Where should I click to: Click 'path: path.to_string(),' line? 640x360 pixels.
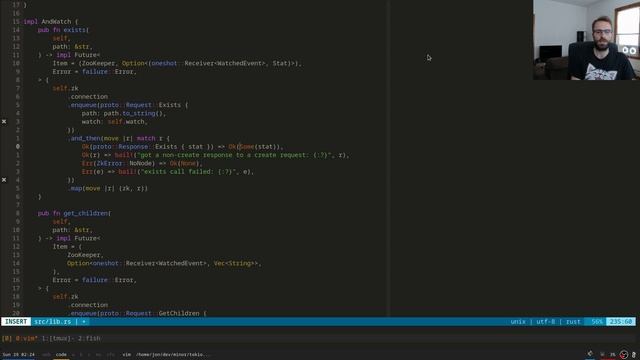[124, 113]
